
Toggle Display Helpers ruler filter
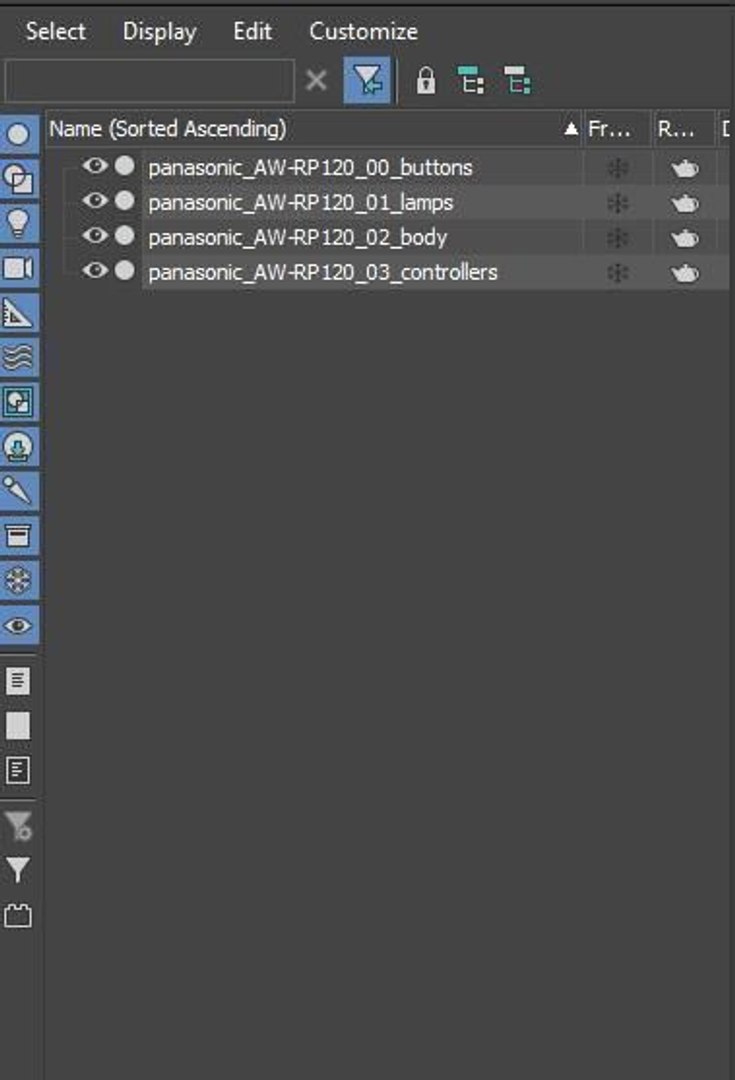[18, 313]
